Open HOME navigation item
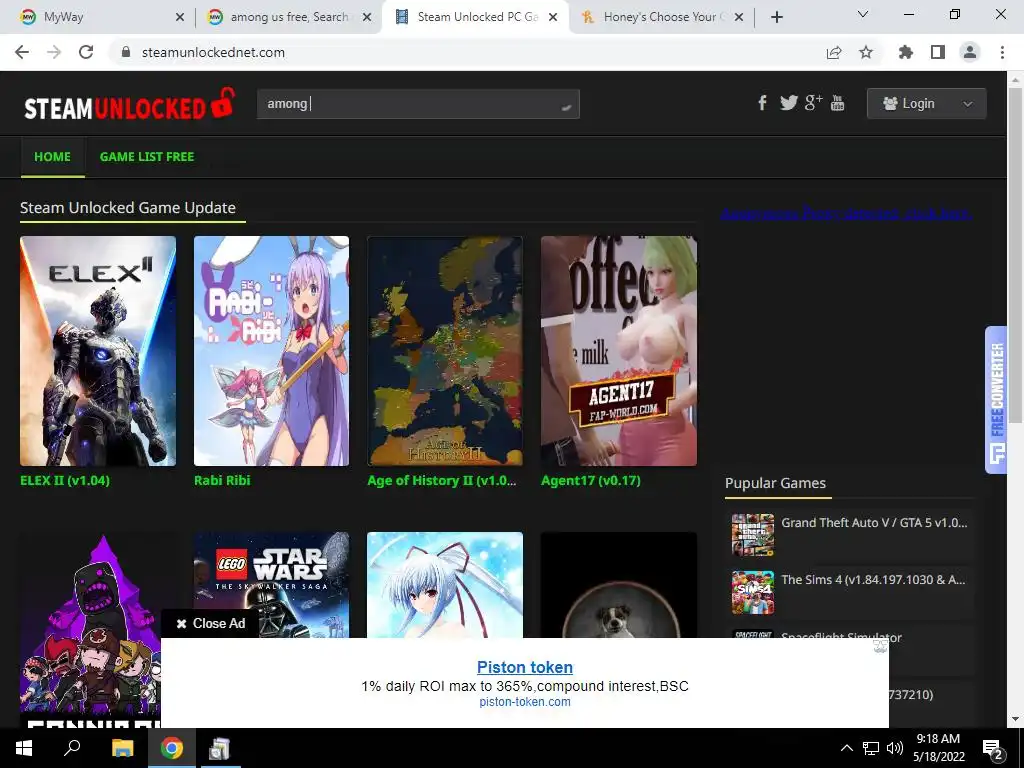 pos(52,157)
